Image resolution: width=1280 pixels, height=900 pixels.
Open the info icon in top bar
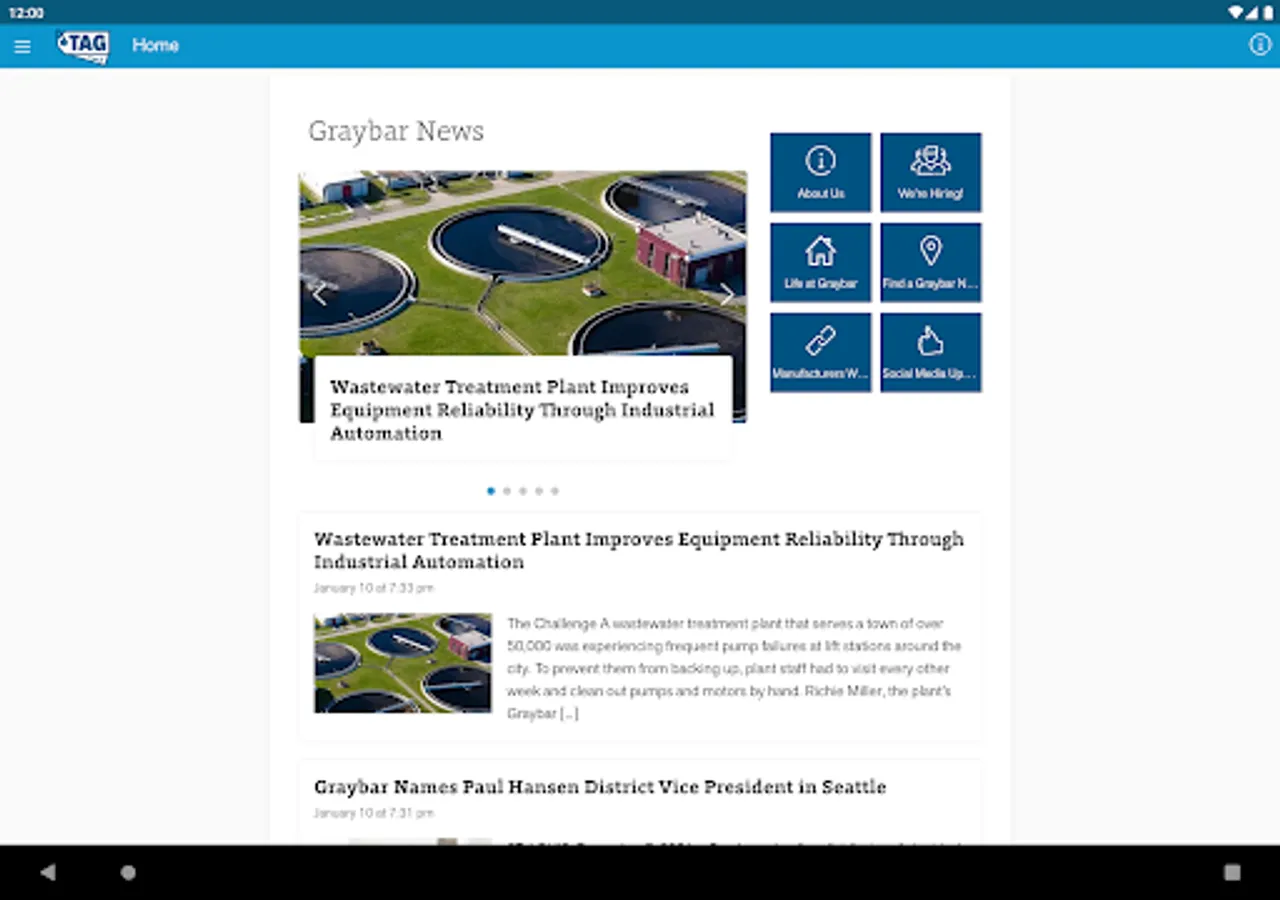tap(1260, 45)
